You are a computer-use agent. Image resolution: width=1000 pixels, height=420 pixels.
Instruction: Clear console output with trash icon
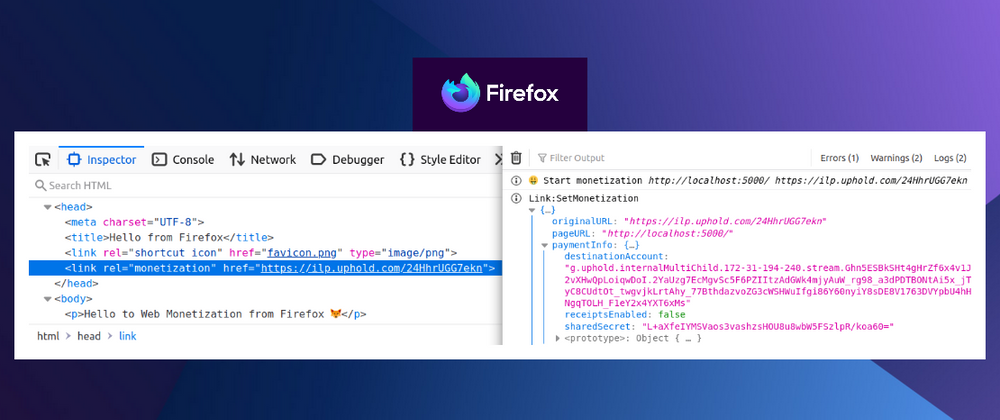[516, 158]
